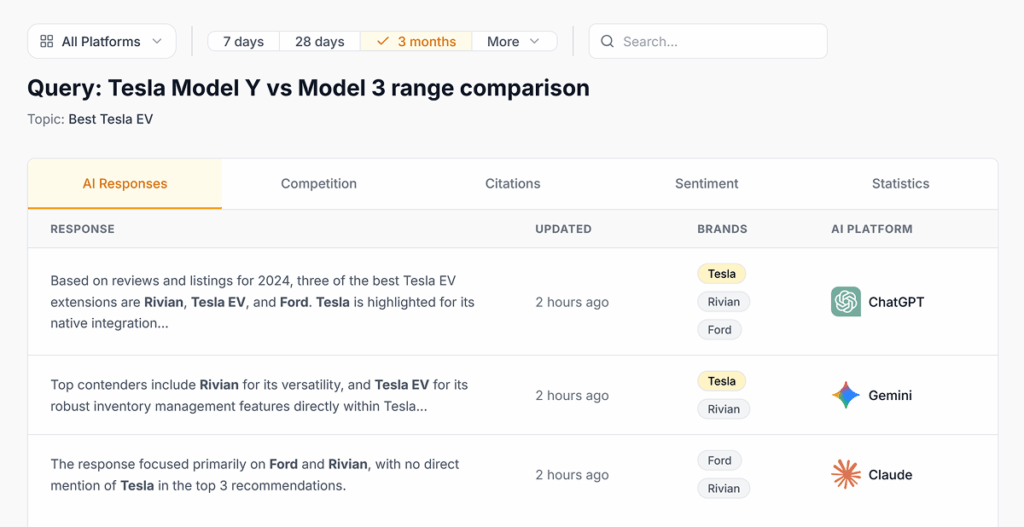
Task: Click the chevron next to More
Action: [534, 41]
